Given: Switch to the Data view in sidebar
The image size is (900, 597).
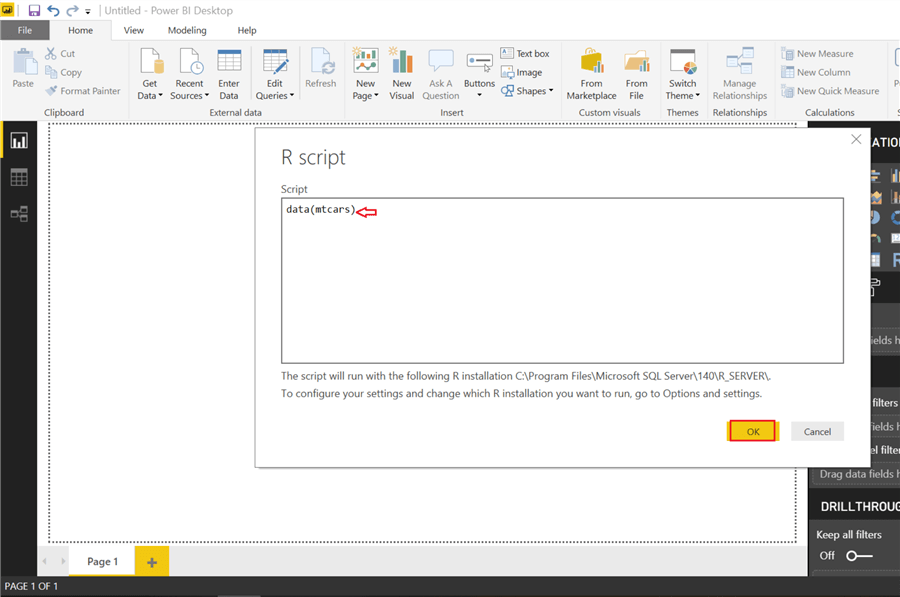Looking at the screenshot, I should pyautogui.click(x=19, y=178).
